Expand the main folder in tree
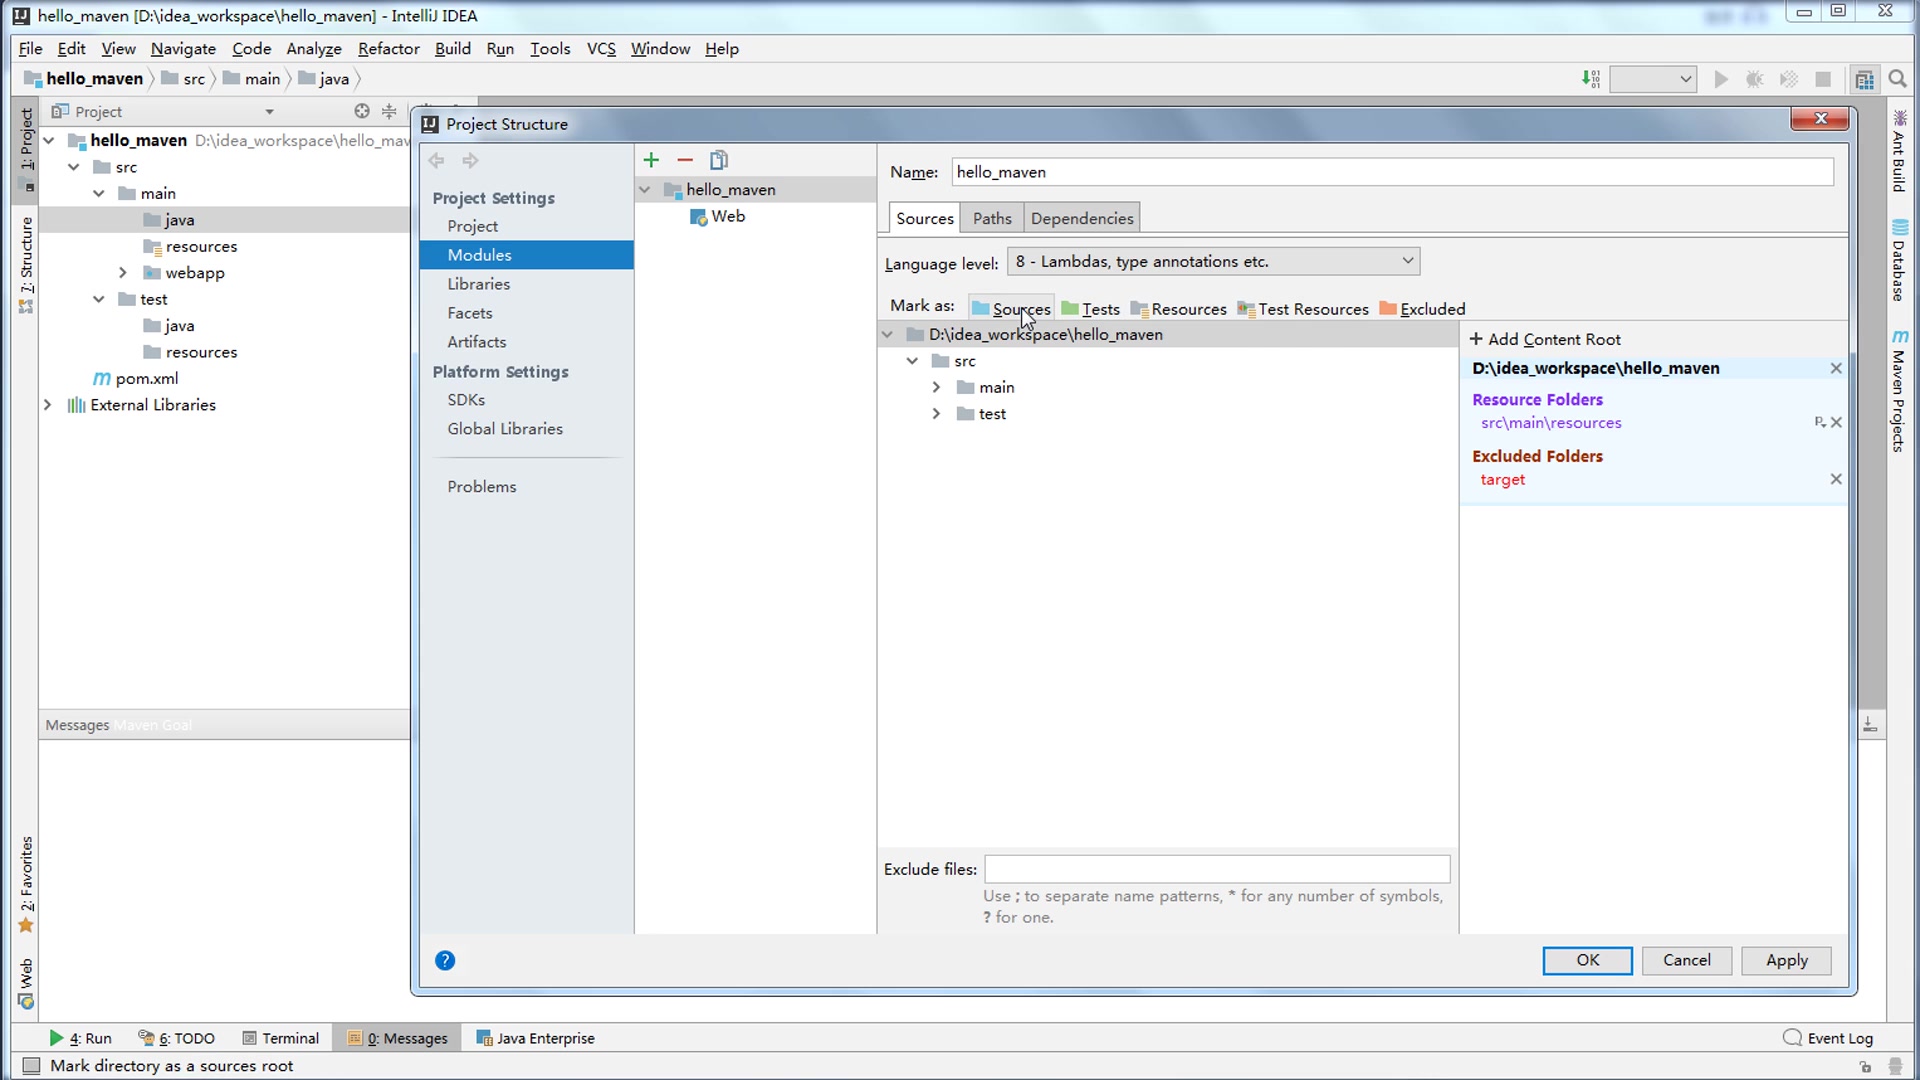 pyautogui.click(x=936, y=386)
